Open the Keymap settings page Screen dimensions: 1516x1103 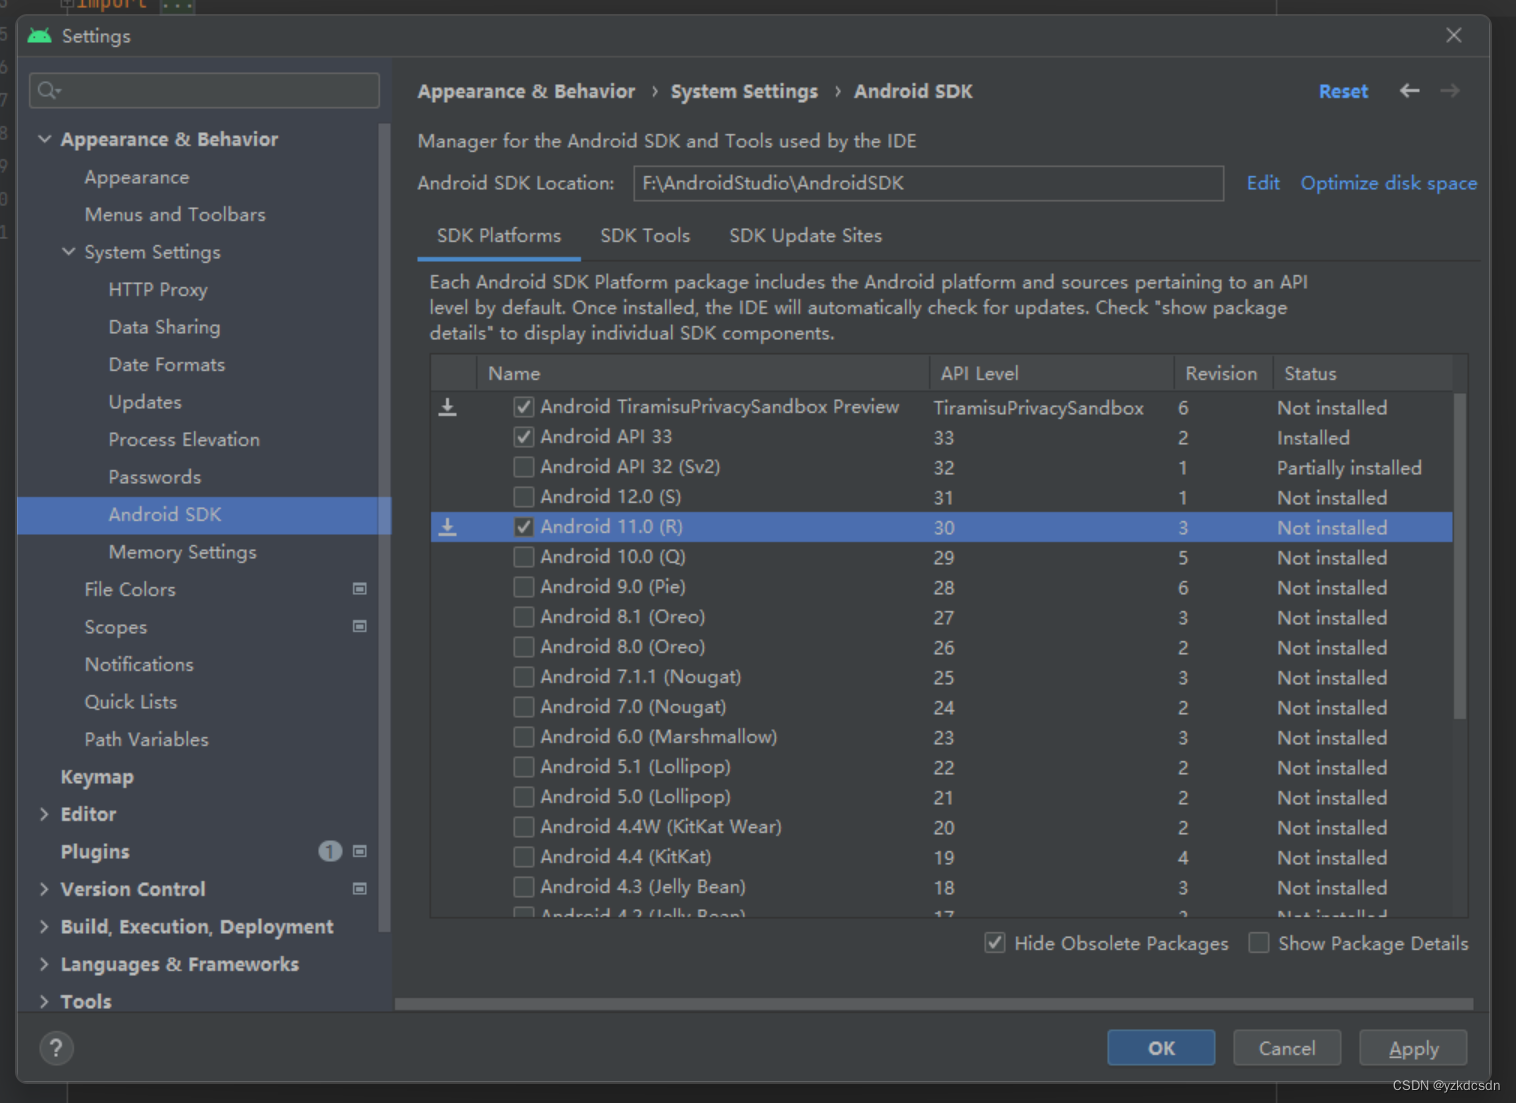tap(97, 777)
